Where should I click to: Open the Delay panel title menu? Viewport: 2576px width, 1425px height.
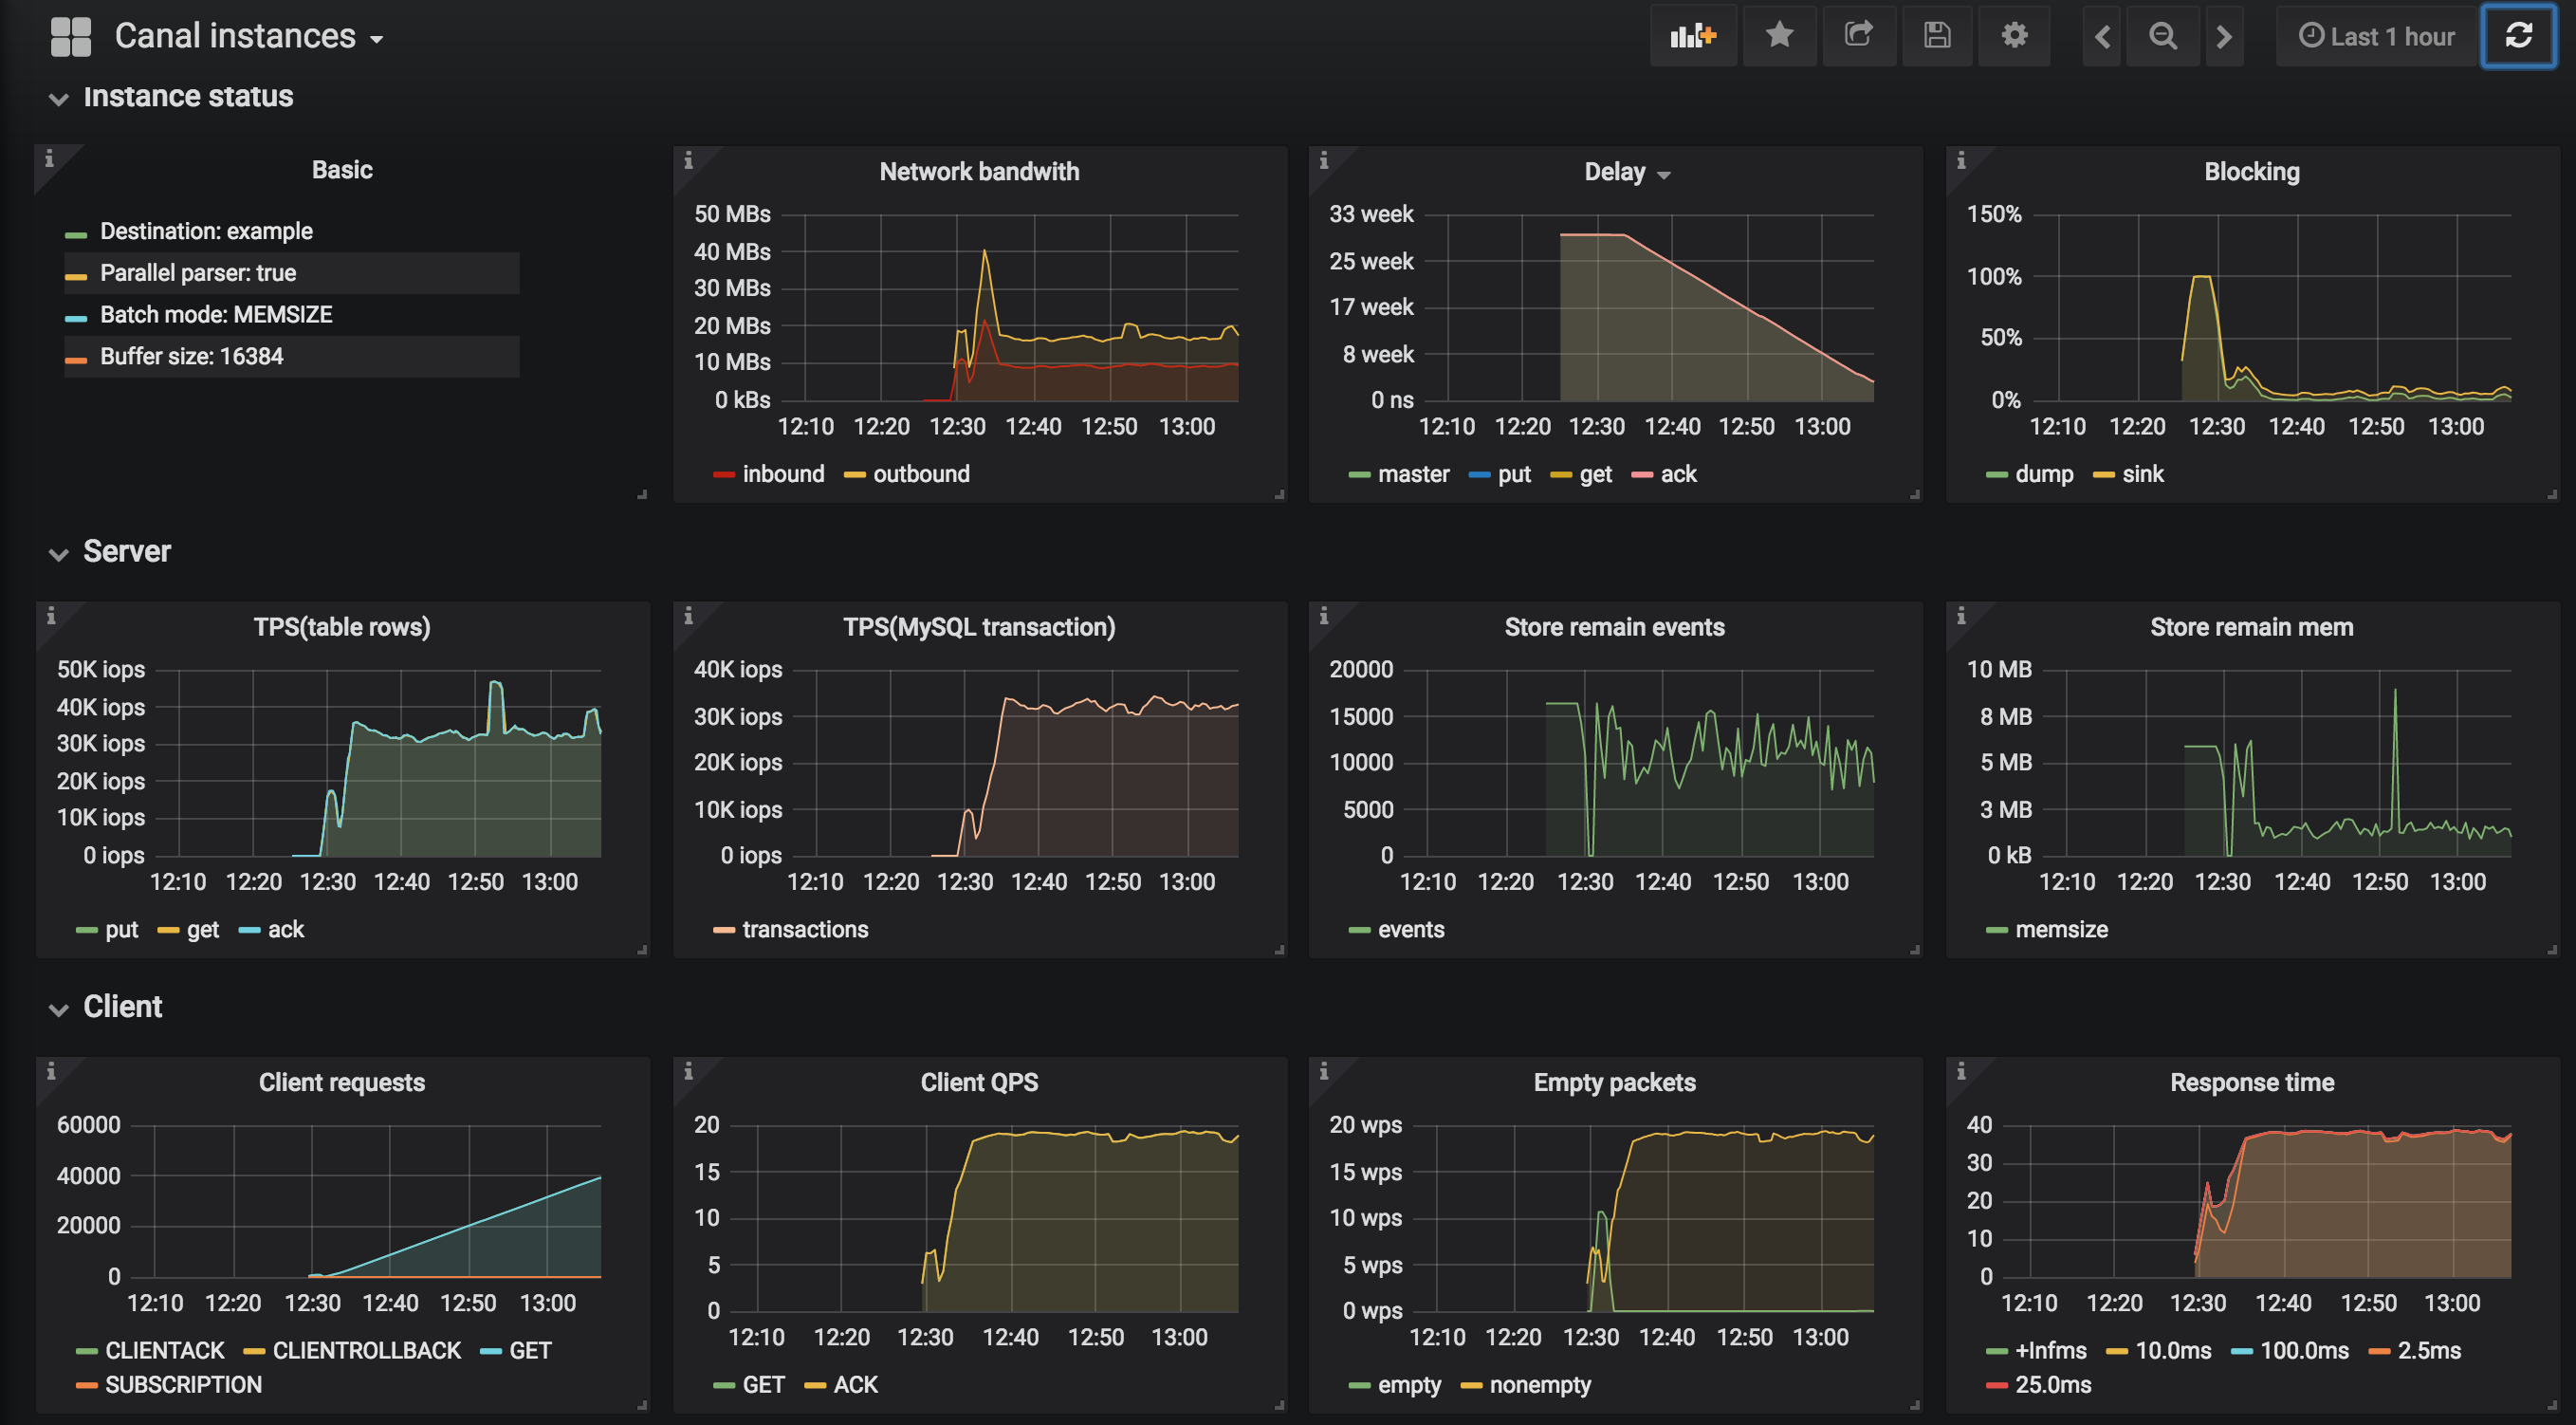[x=1626, y=172]
